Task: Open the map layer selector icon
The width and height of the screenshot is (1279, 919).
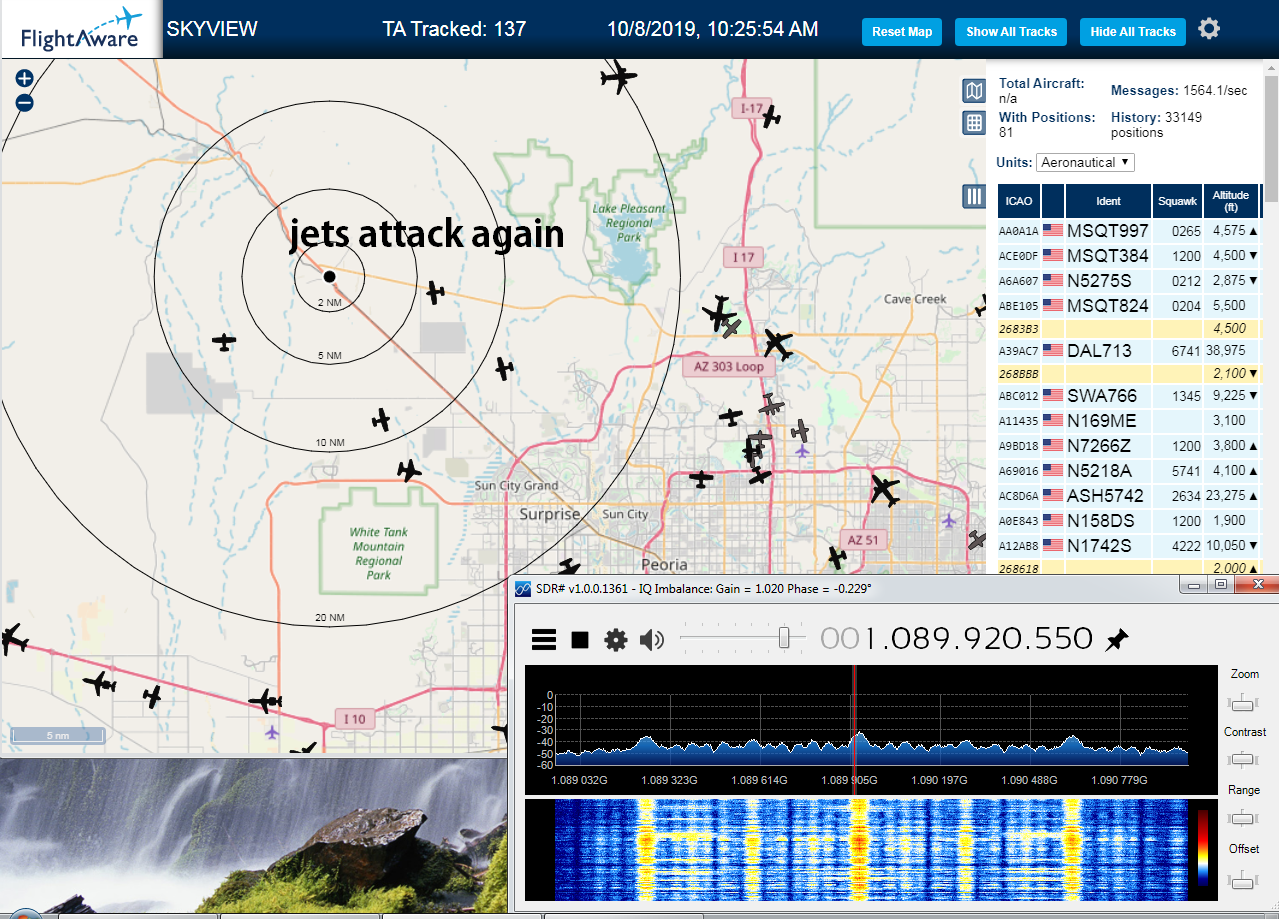Action: (974, 91)
